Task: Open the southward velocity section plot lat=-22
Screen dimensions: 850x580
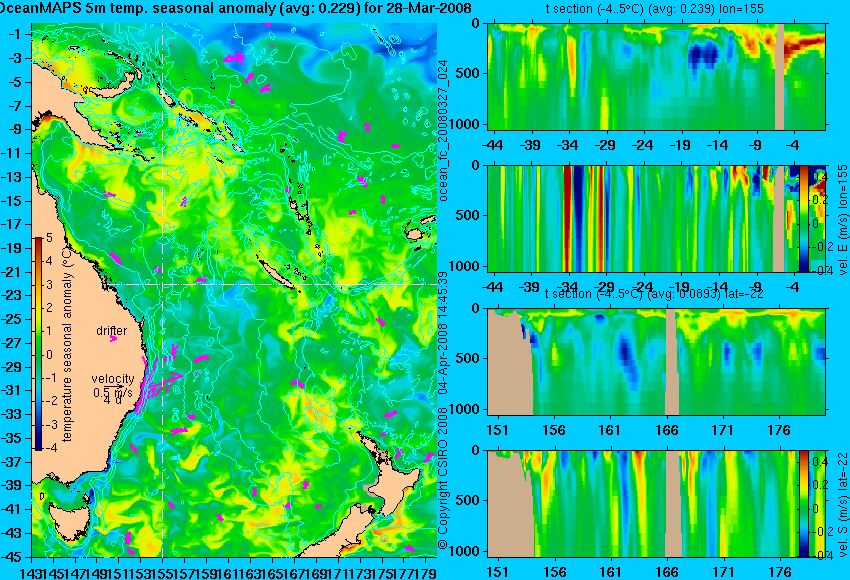Action: [657, 504]
